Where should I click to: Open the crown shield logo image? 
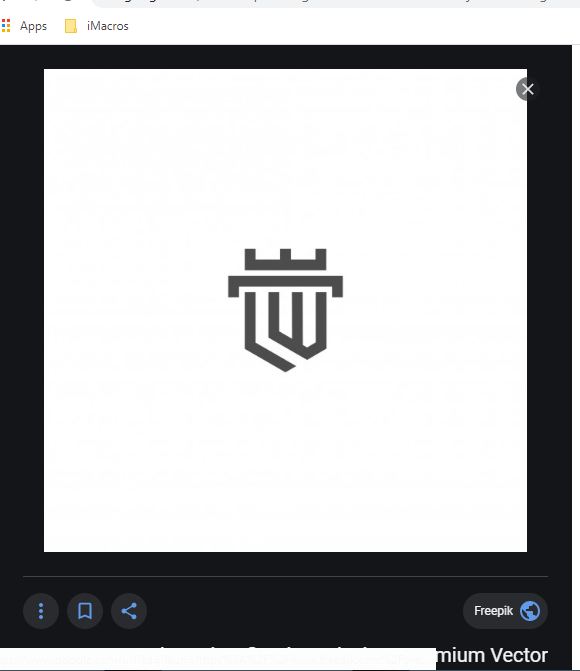click(286, 310)
